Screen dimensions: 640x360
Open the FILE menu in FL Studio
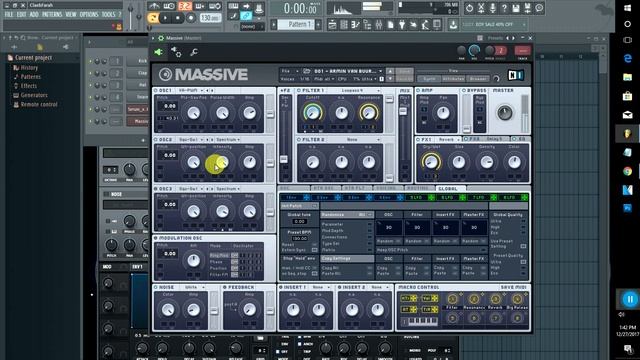9,14
